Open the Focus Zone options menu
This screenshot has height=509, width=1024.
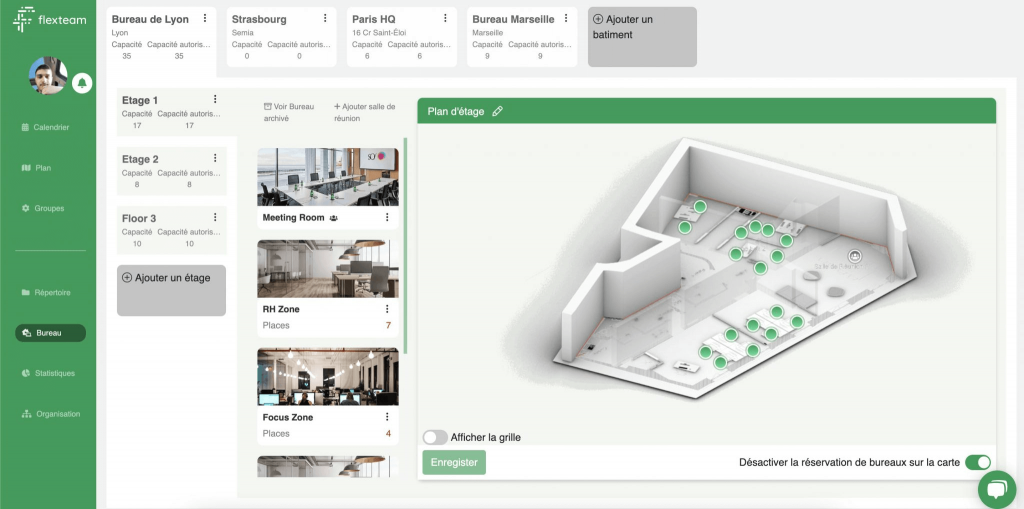387,417
